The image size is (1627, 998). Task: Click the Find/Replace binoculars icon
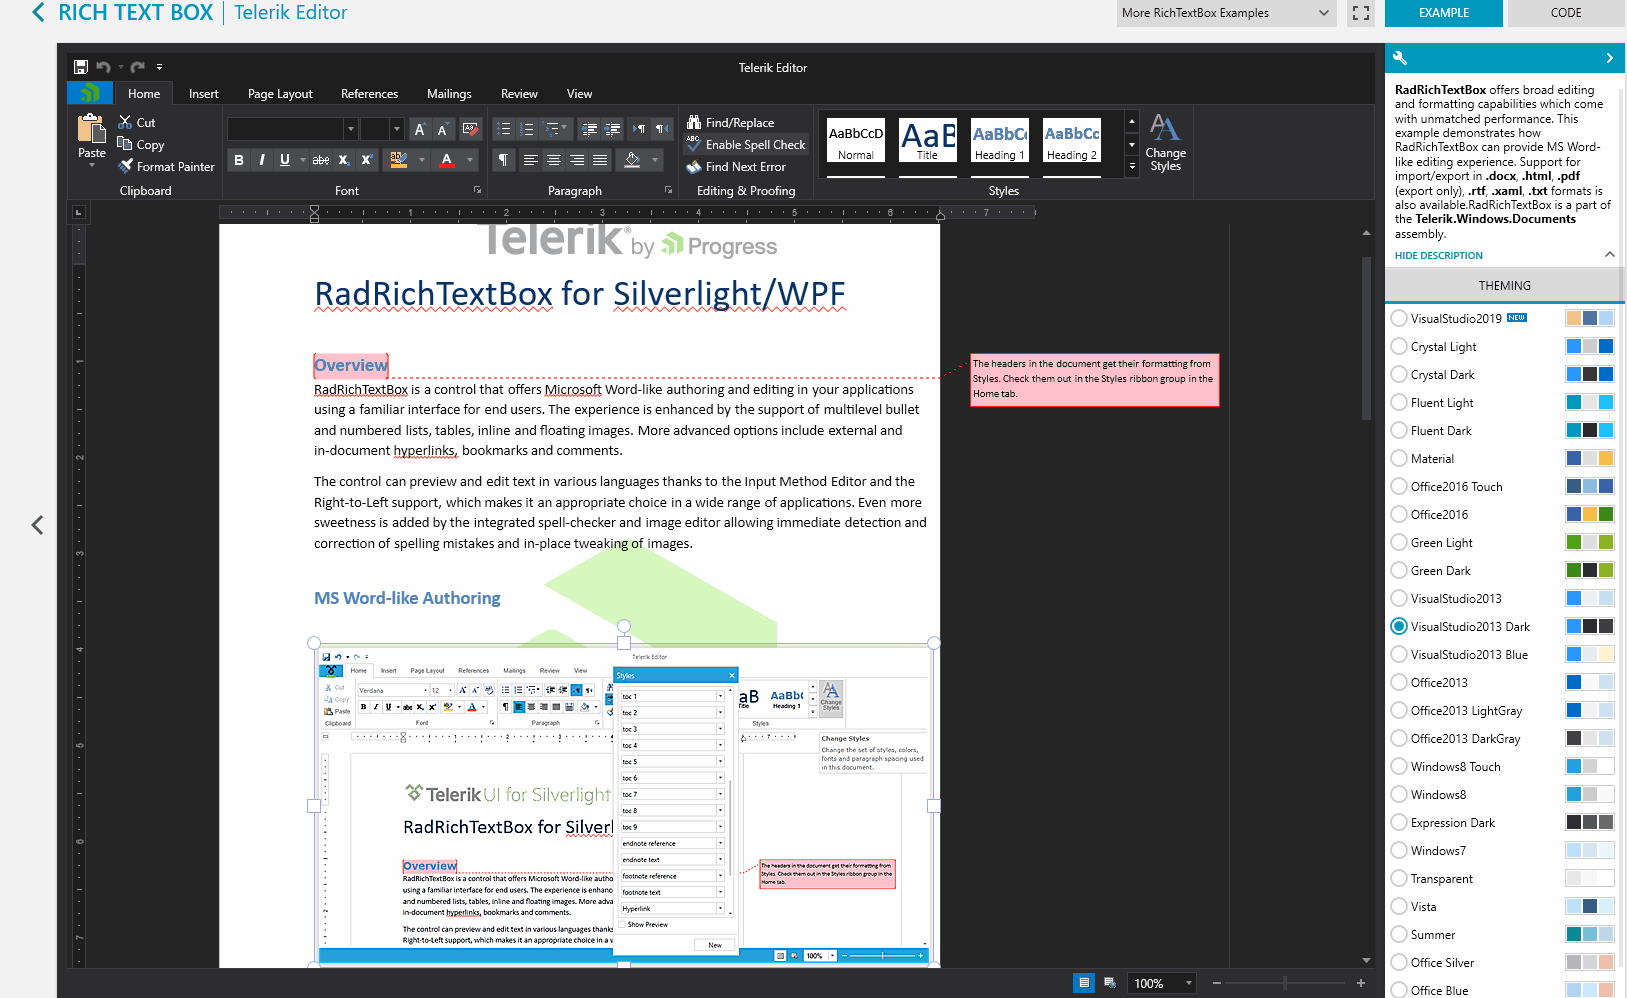[694, 122]
